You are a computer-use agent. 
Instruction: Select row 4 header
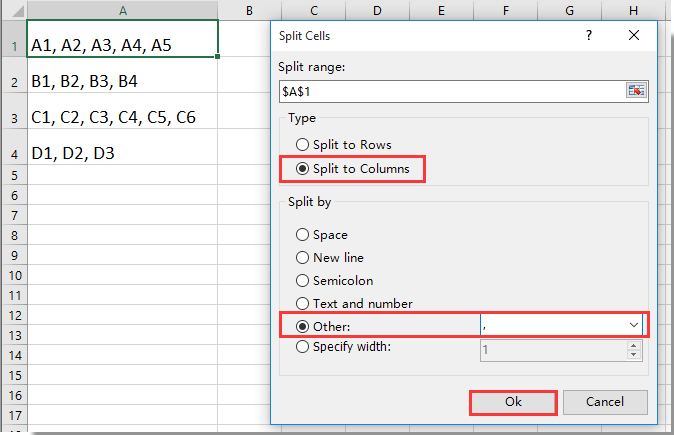tap(14, 147)
